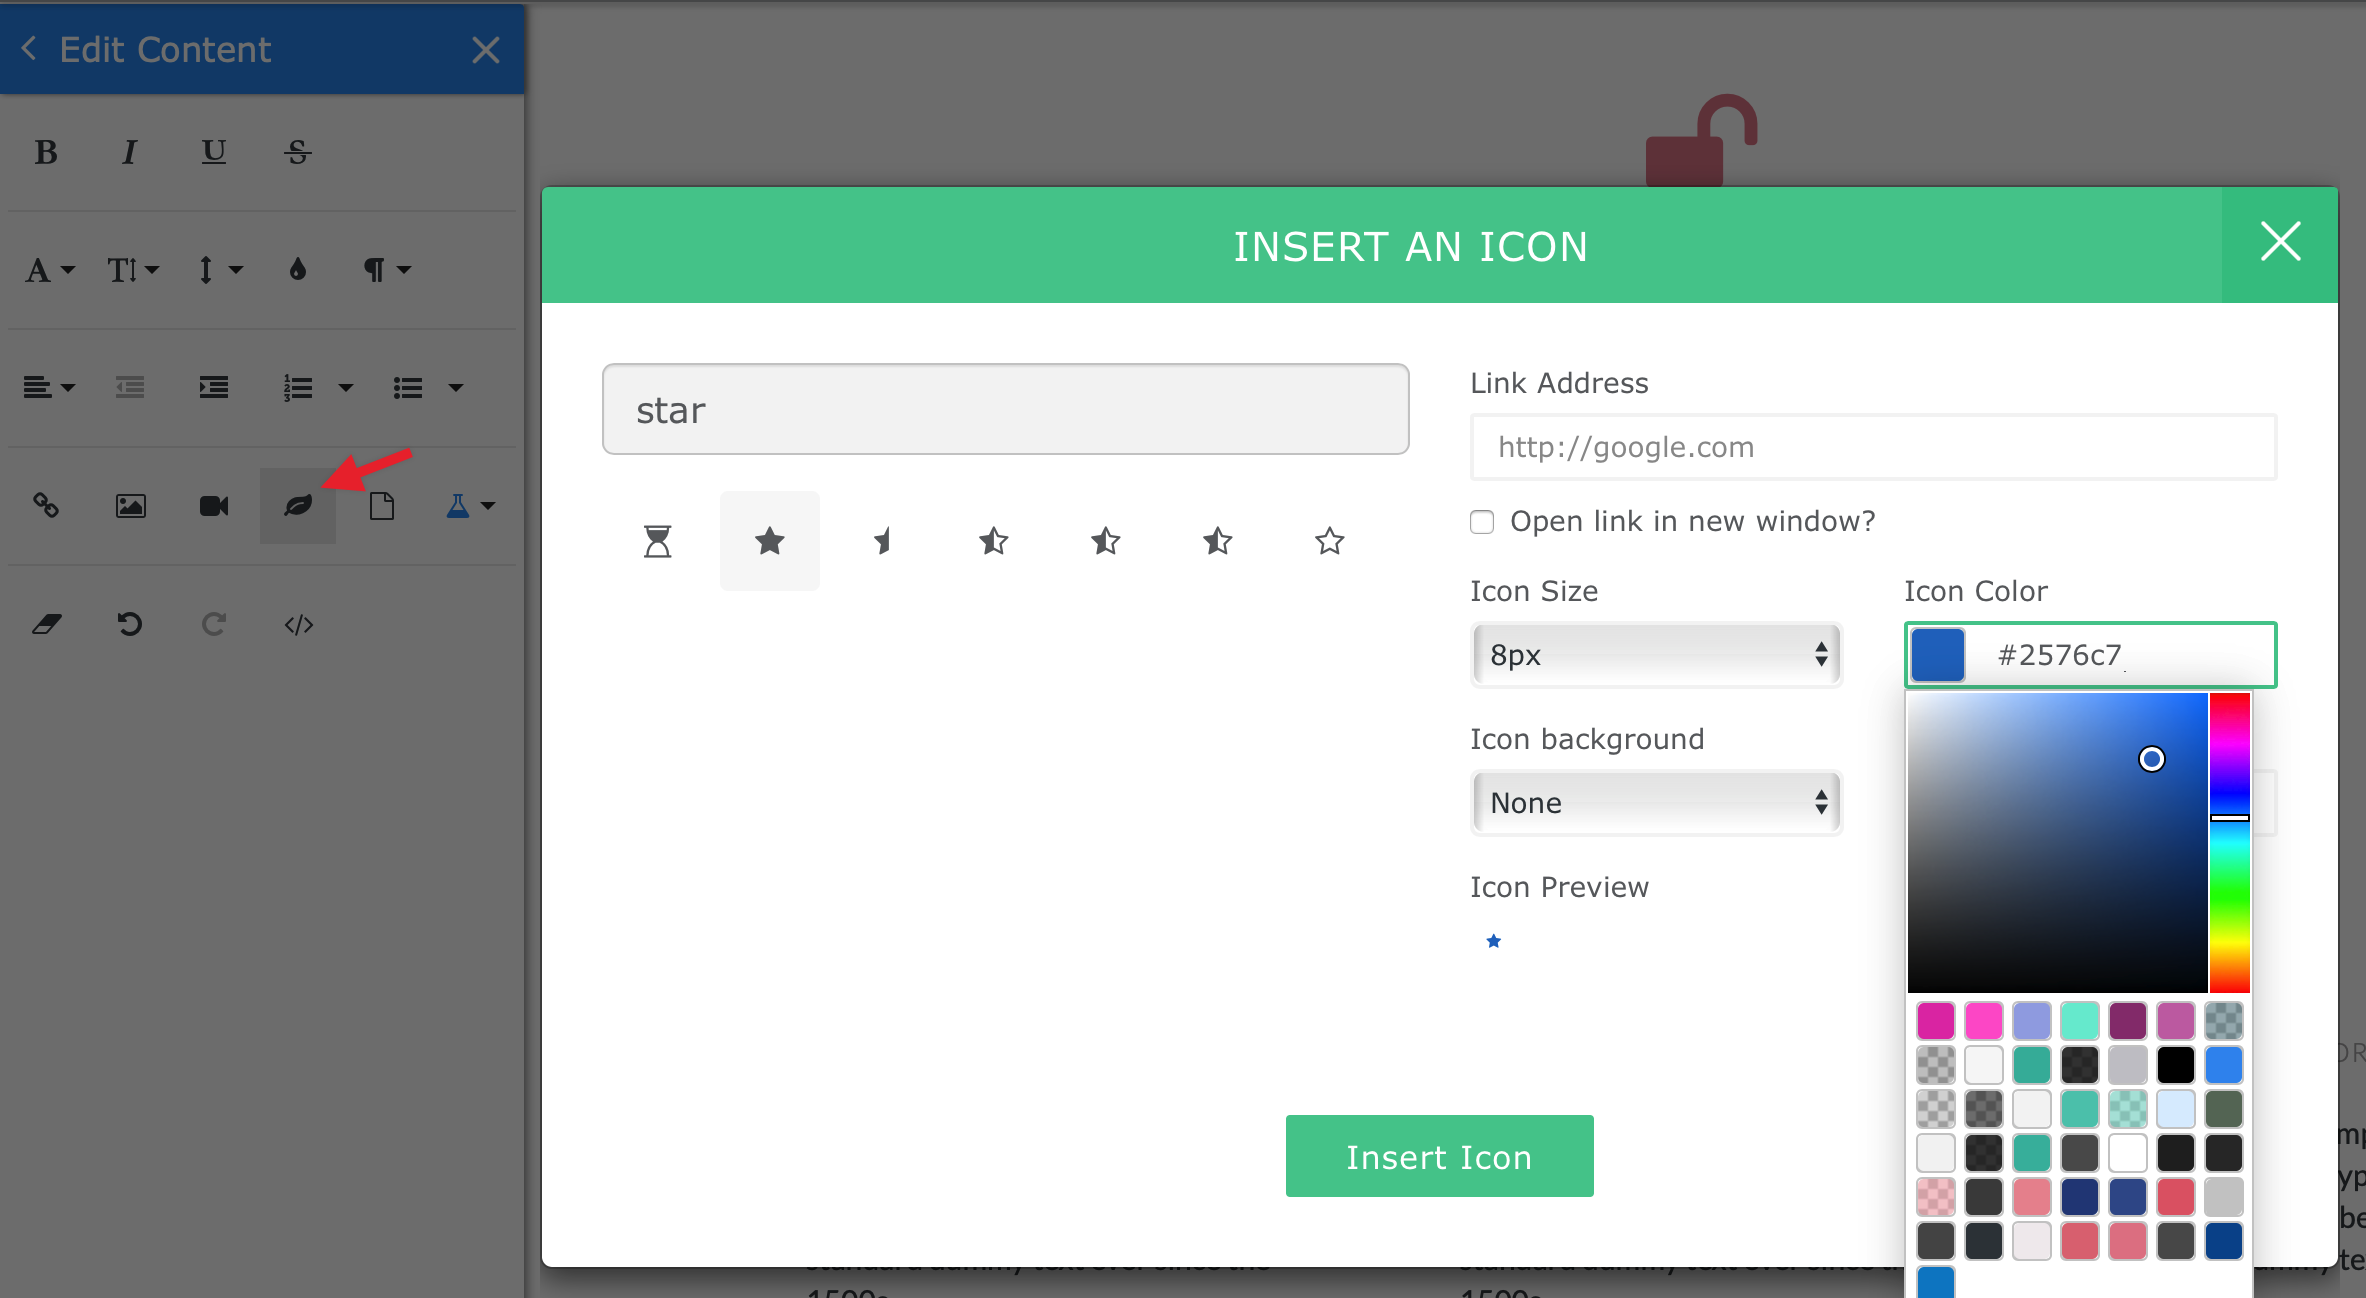The image size is (2366, 1298).
Task: Pick the magenta swatch in the palette
Action: [1936, 1021]
